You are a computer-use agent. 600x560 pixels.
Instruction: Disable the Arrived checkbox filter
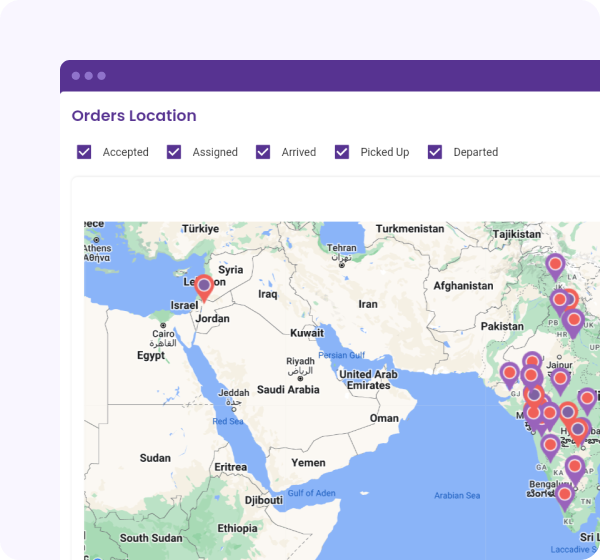pos(263,152)
